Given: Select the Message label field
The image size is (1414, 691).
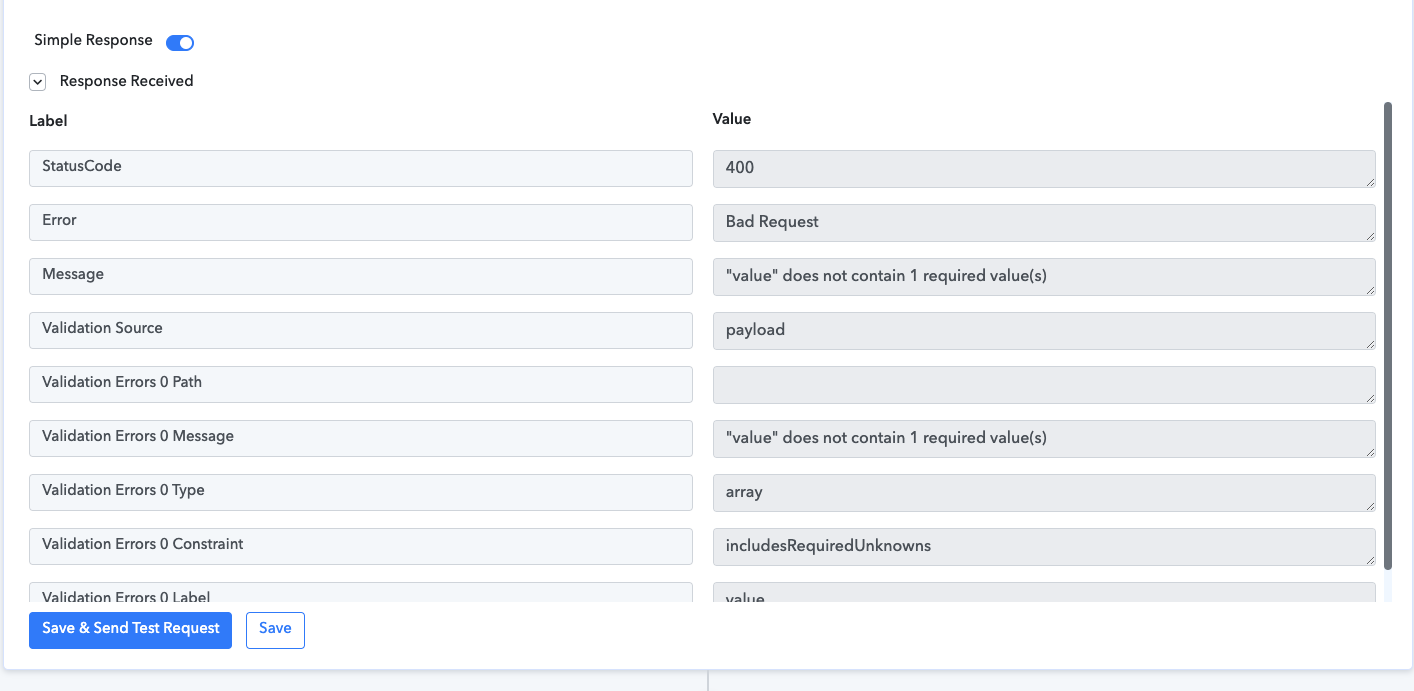Looking at the screenshot, I should click(x=361, y=276).
